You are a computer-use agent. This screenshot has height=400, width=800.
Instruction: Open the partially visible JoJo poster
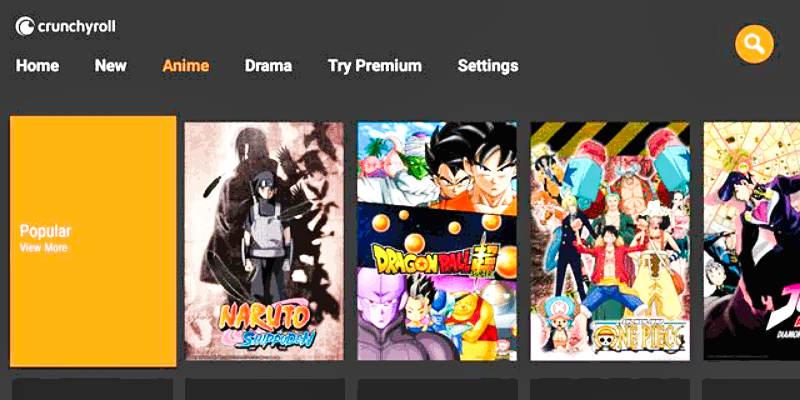(x=752, y=241)
